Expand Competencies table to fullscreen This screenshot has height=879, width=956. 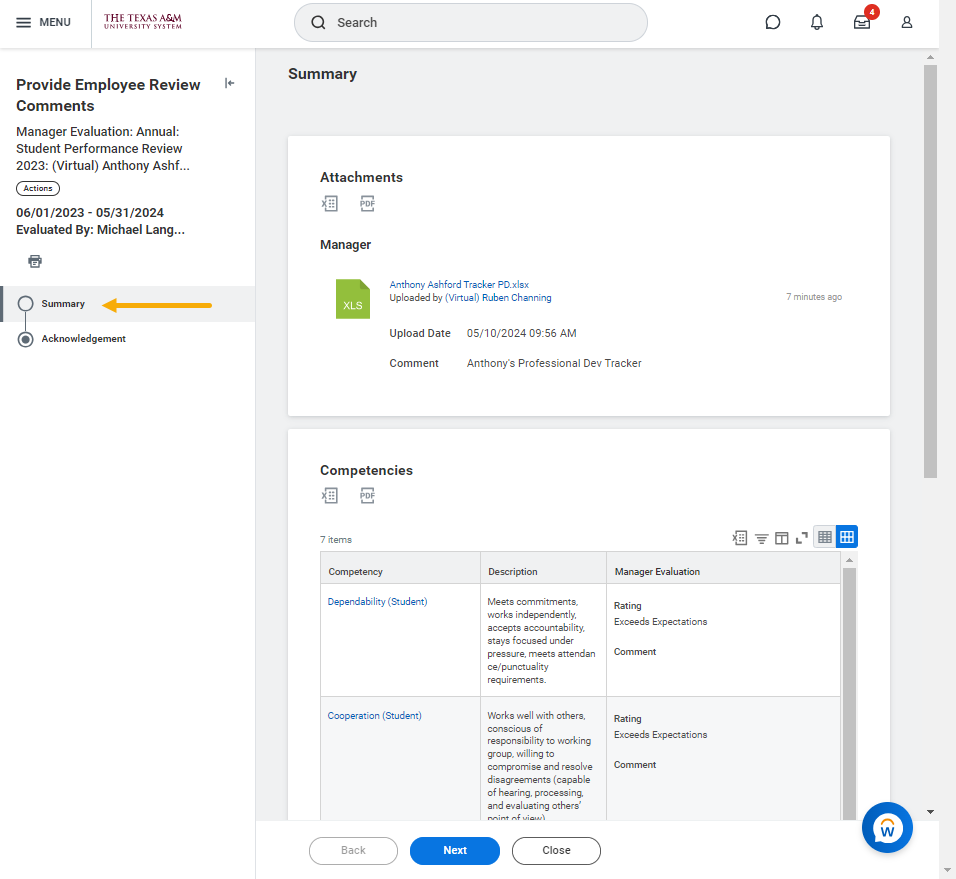(801, 538)
